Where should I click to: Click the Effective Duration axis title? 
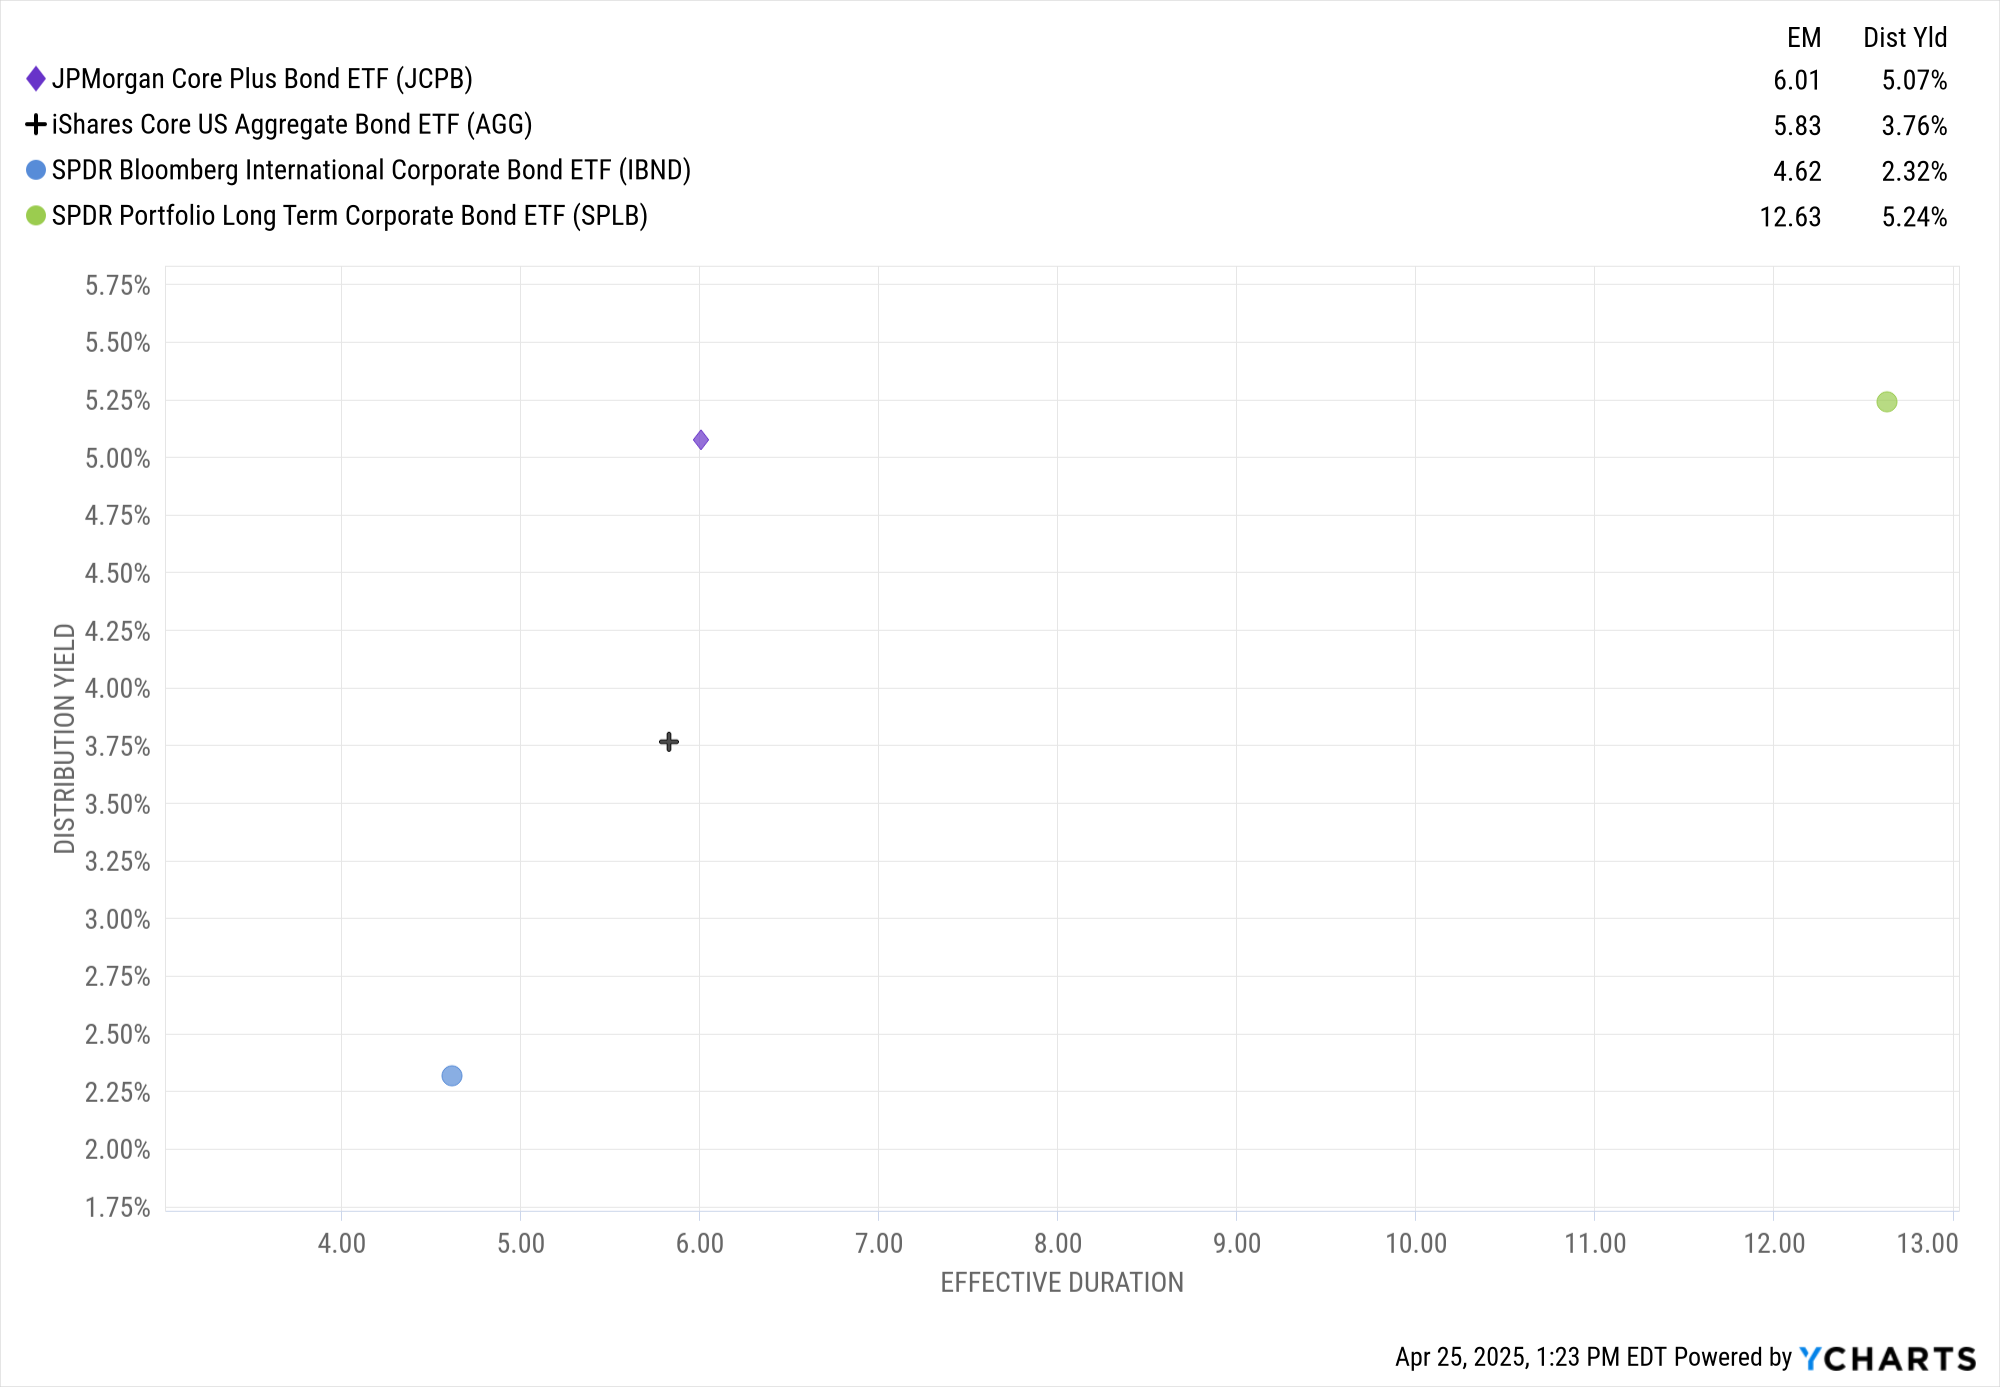pyautogui.click(x=1062, y=1283)
